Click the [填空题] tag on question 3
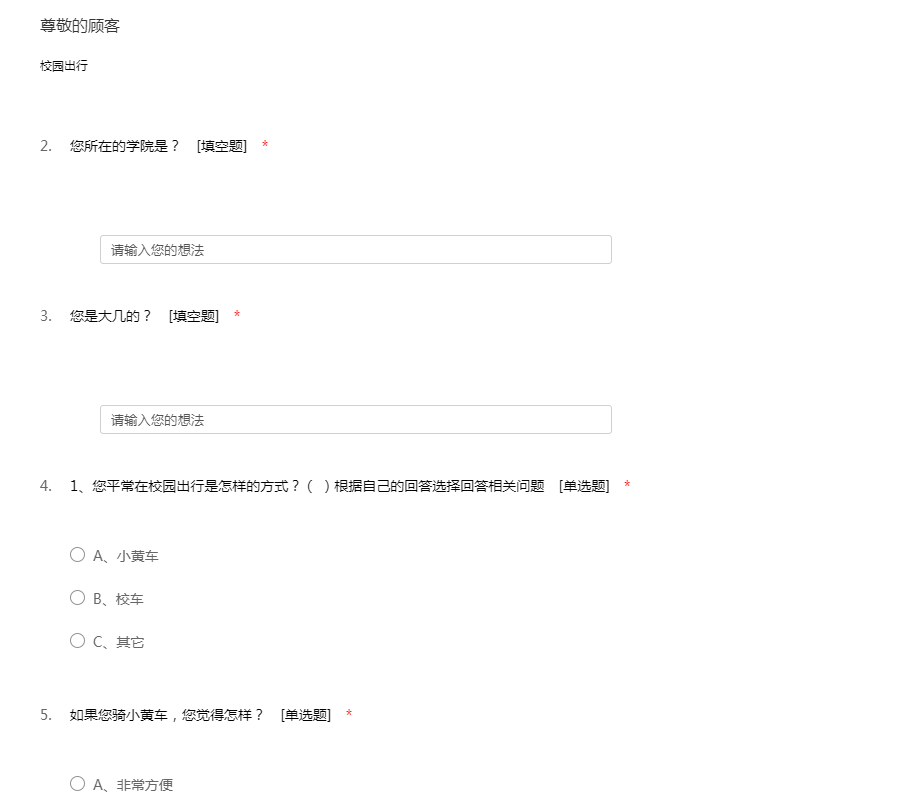 tap(193, 316)
